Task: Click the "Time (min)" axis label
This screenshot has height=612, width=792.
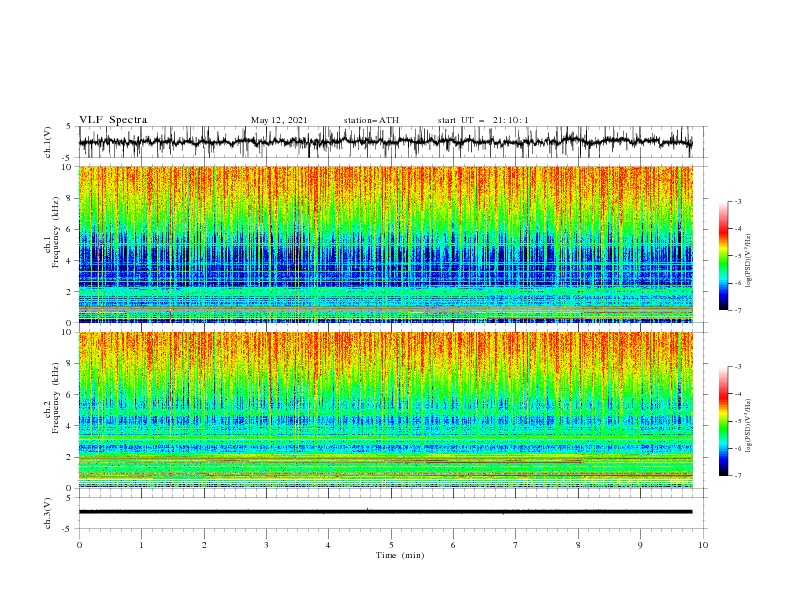Action: point(400,555)
